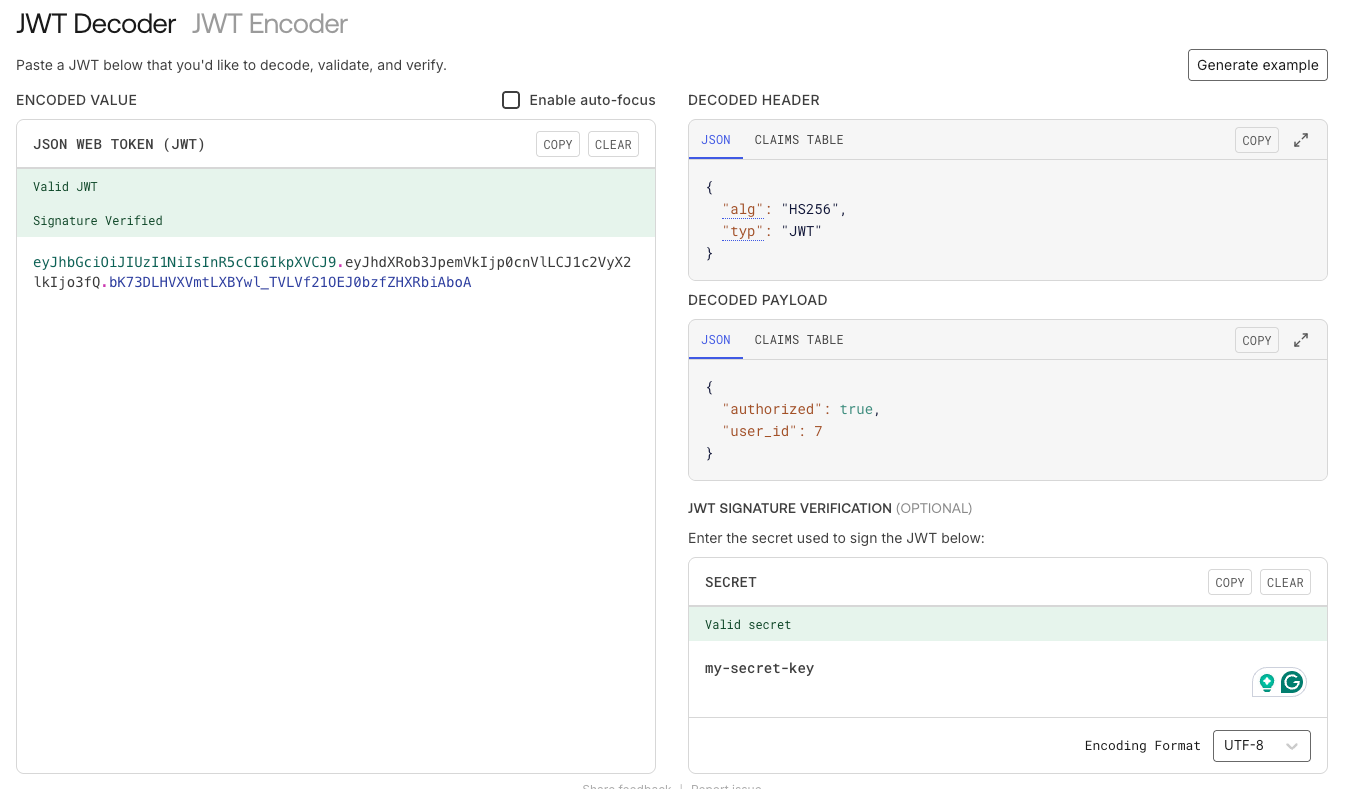Expand the Decoded Header panel fullscreen
The image size is (1351, 789).
click(1301, 141)
